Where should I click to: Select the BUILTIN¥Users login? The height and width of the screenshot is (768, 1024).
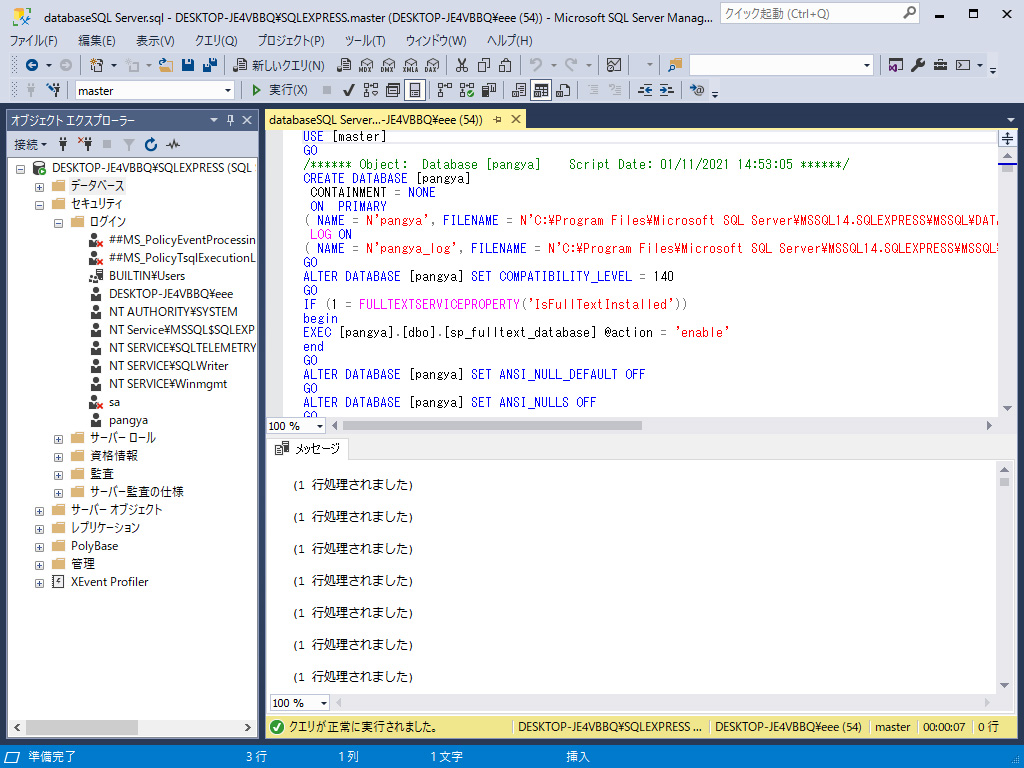click(147, 276)
